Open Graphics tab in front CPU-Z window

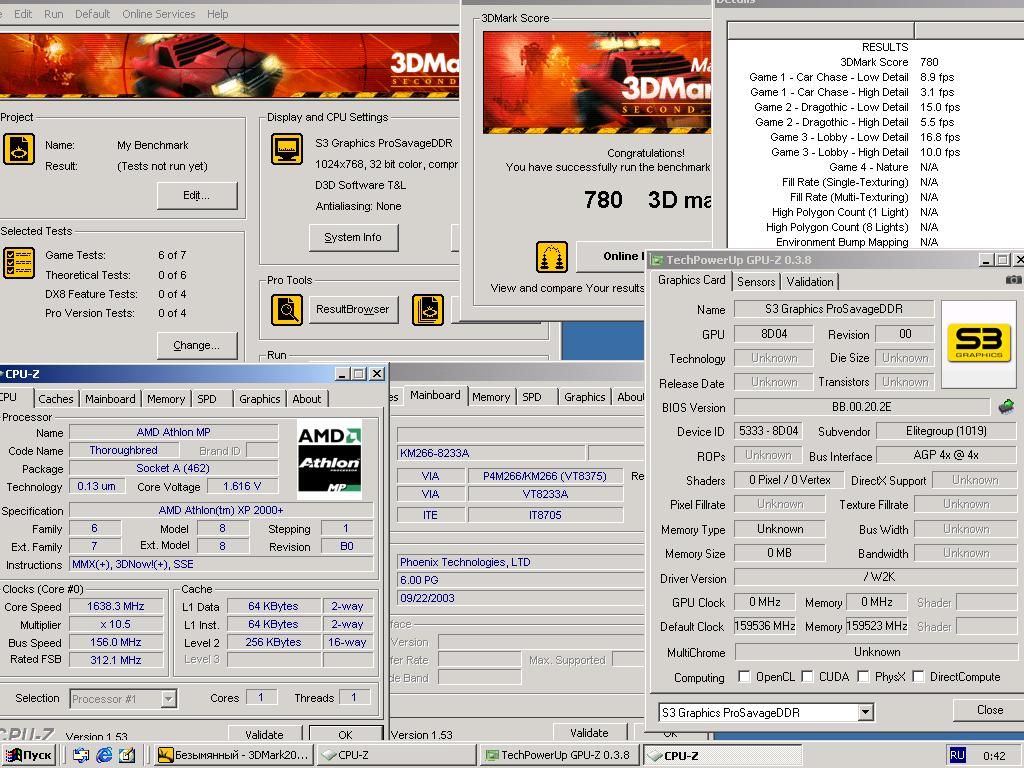point(259,398)
